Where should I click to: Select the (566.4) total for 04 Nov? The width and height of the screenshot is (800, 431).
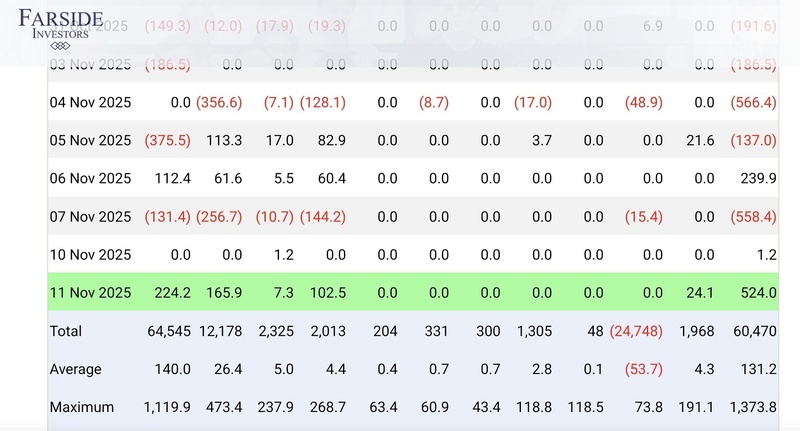[x=753, y=103]
